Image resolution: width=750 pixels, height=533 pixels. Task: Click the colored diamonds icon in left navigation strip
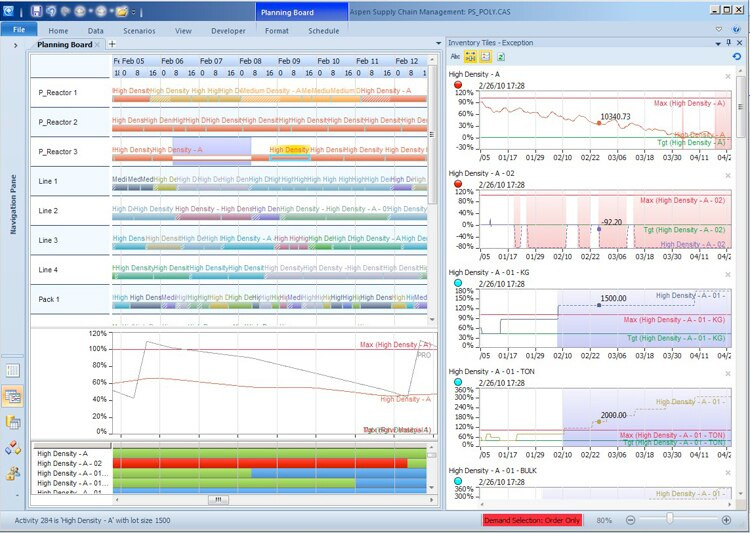point(13,448)
